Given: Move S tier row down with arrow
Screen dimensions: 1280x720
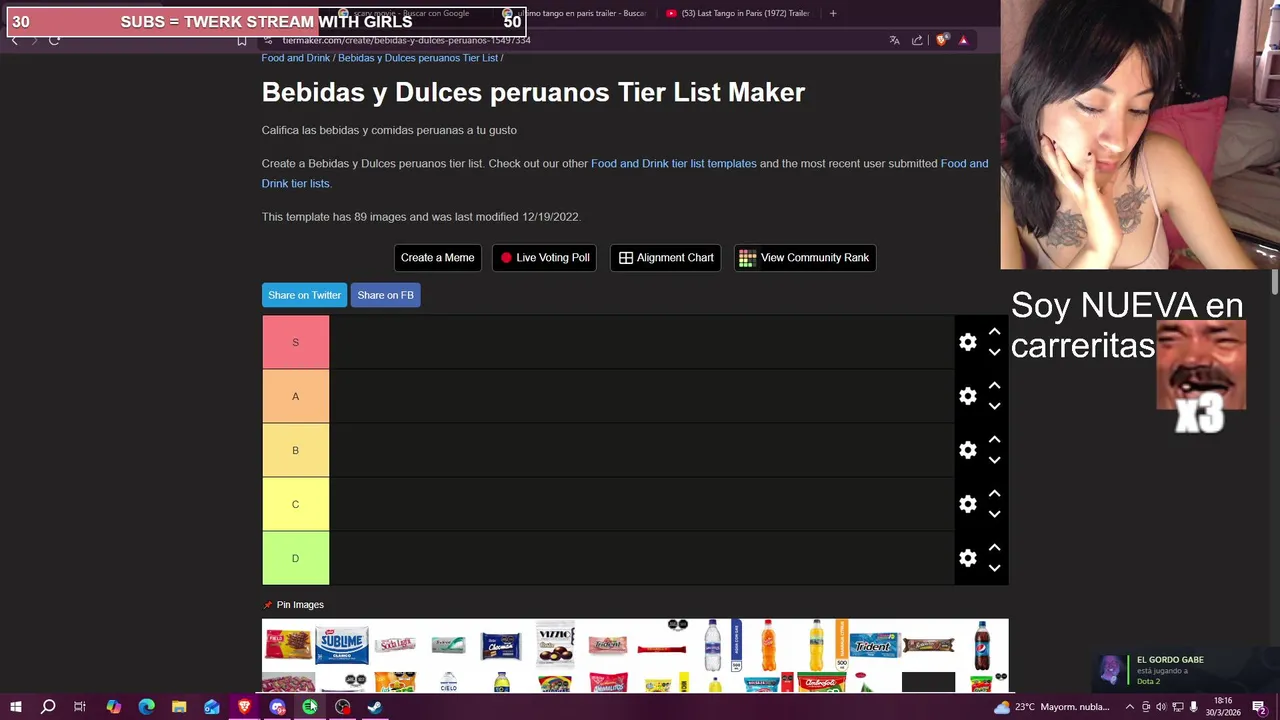Looking at the screenshot, I should [x=994, y=352].
